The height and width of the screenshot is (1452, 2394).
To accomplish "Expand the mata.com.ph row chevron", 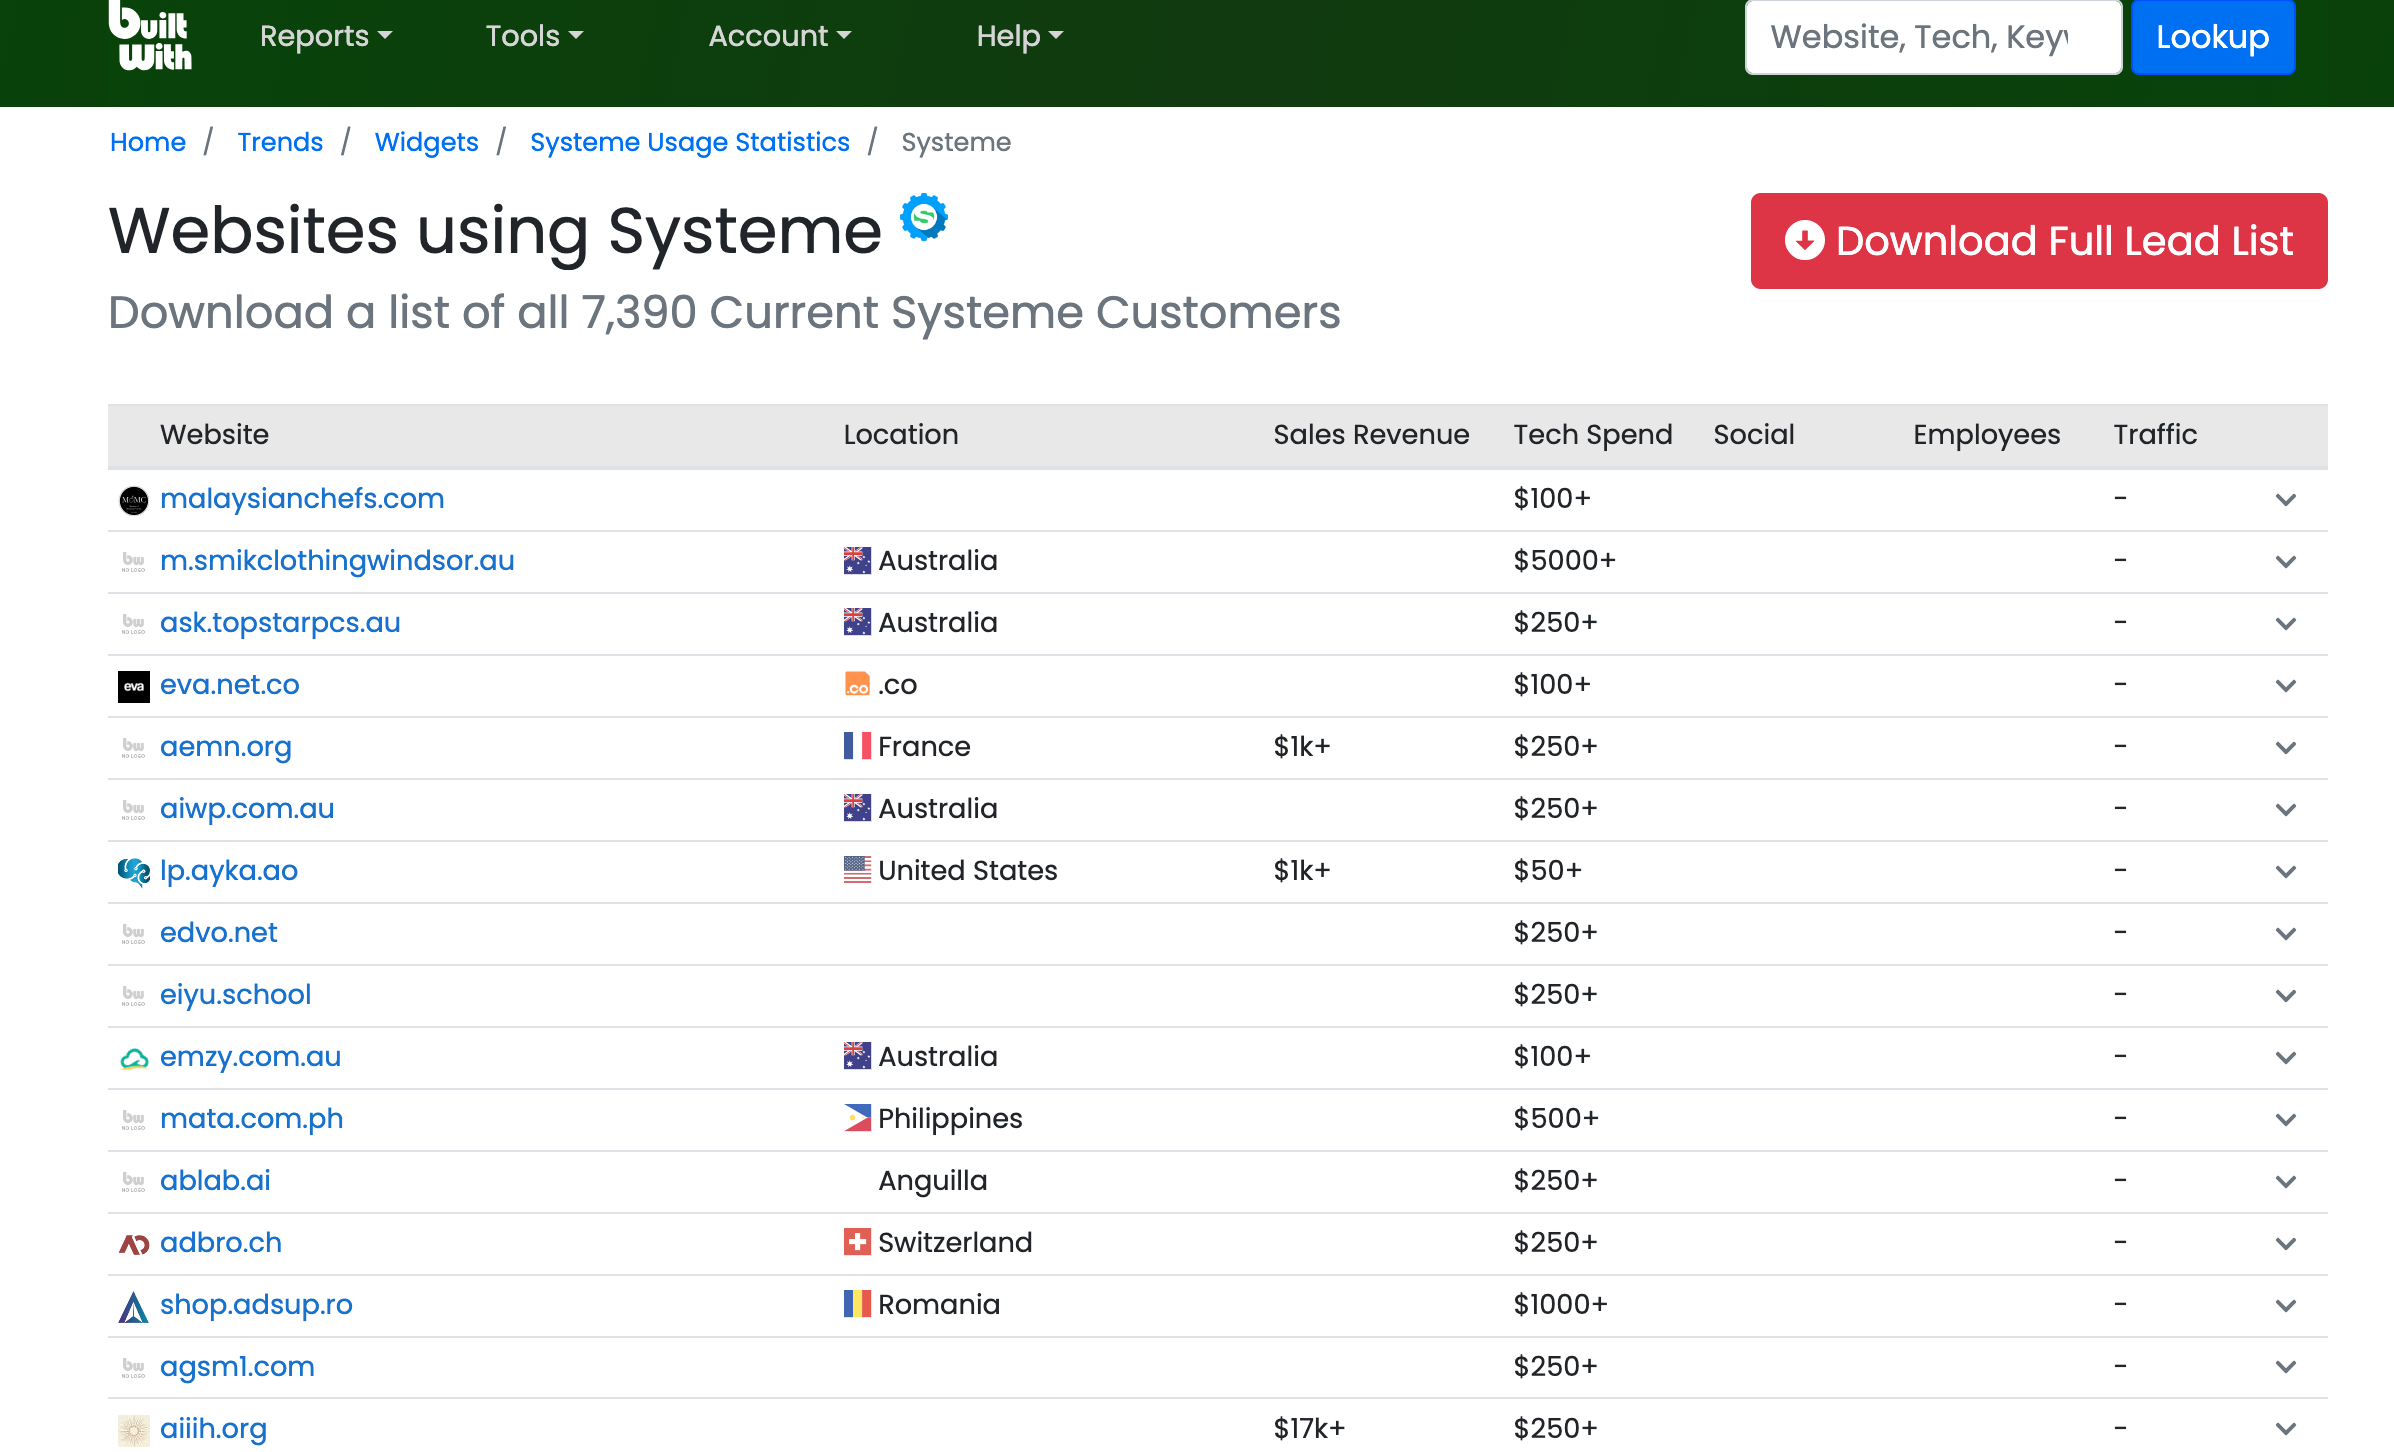I will tap(2285, 1119).
